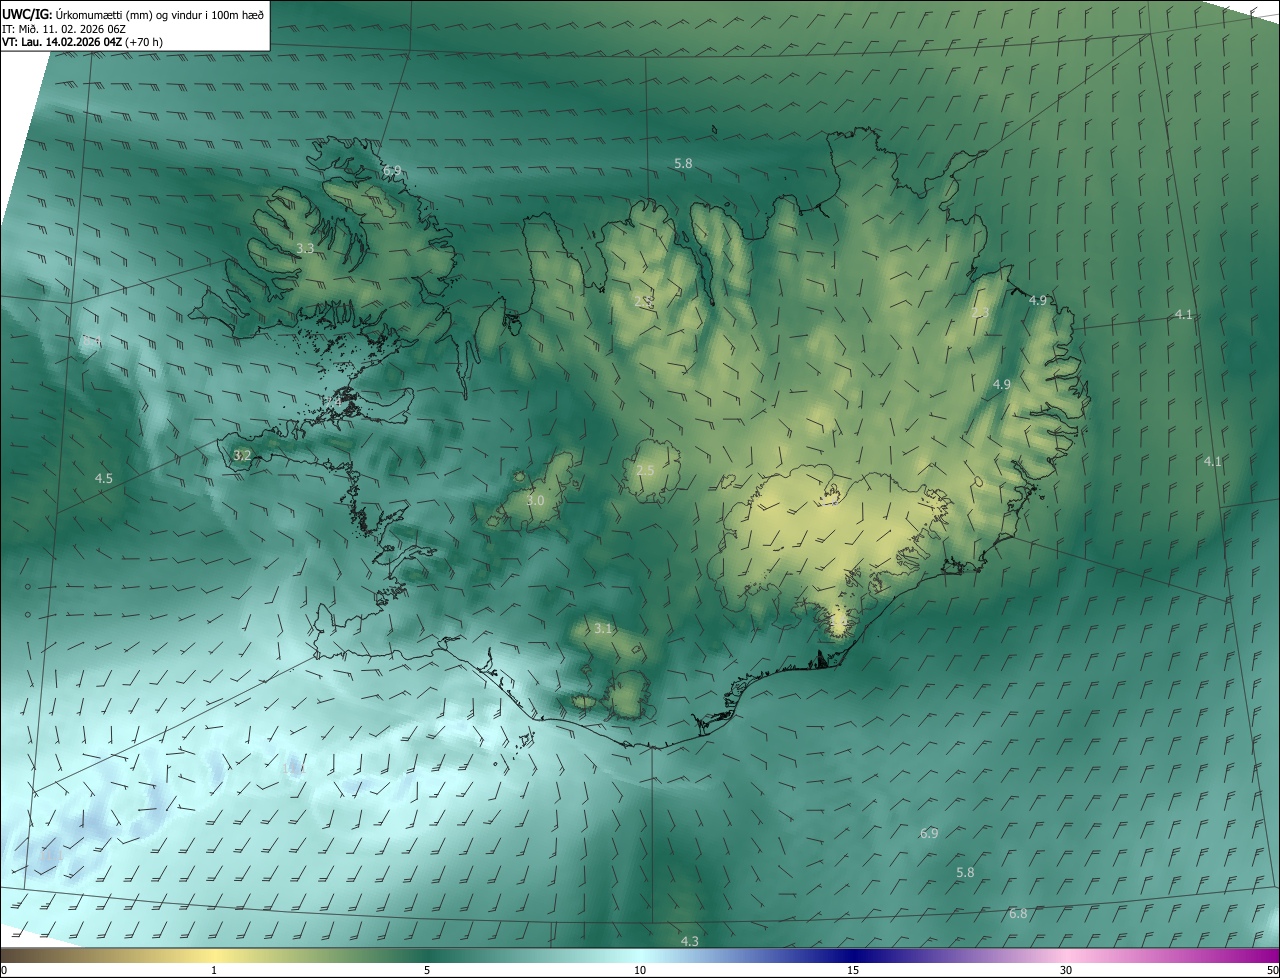The width and height of the screenshot is (1280, 978).
Task: Select the 2.3 value label in East Iceland
Action: coord(980,313)
